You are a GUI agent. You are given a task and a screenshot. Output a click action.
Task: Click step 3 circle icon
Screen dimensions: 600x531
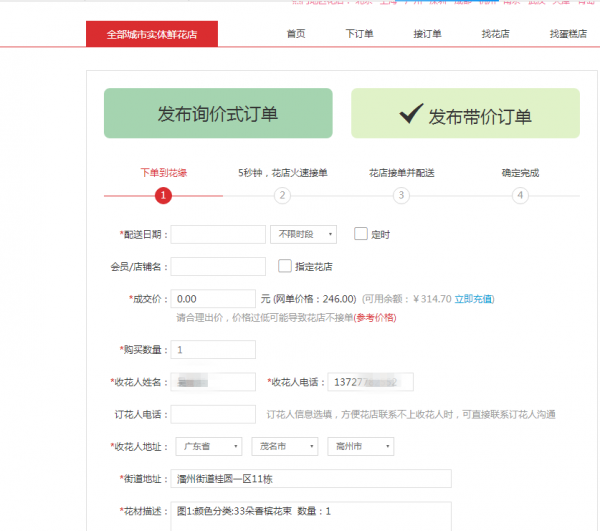[401, 196]
